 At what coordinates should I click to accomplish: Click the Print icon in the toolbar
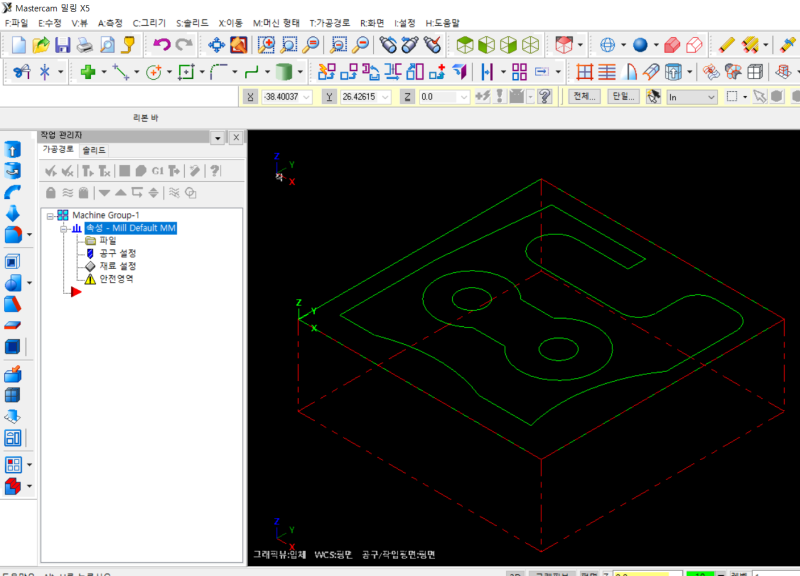tap(85, 44)
